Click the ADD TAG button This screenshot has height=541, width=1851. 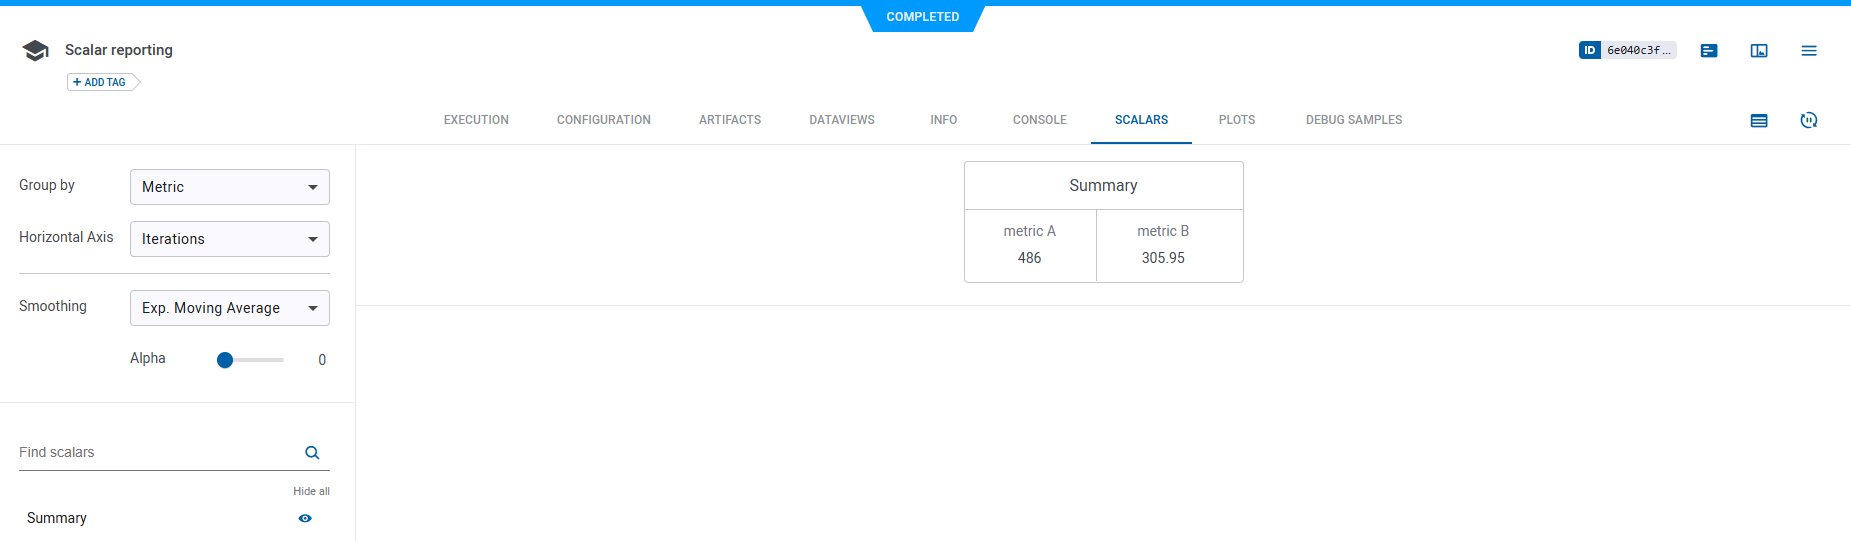[x=100, y=82]
